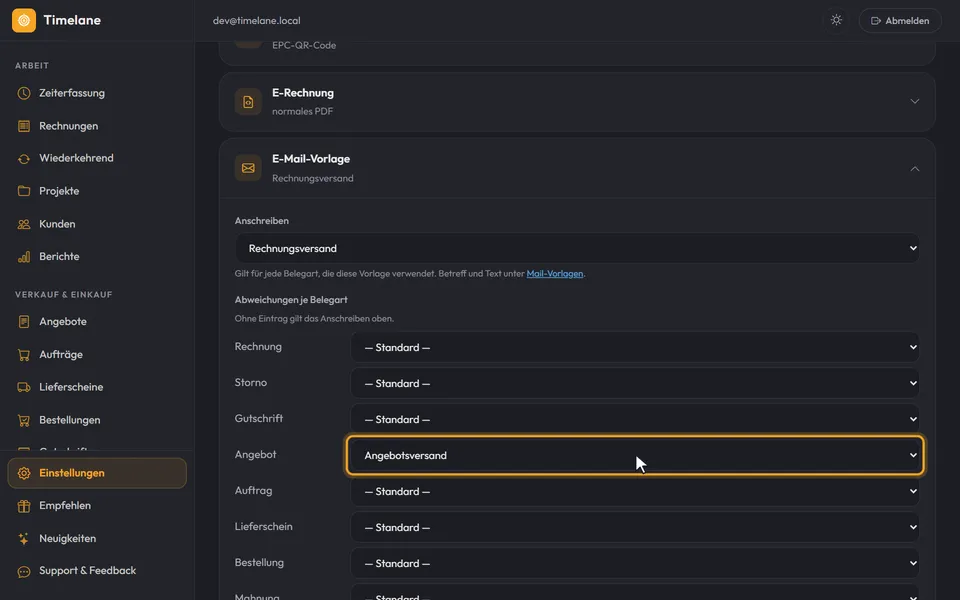Image resolution: width=960 pixels, height=600 pixels.
Task: Click the 'normales PDF' subtitle text
Action: 302,111
